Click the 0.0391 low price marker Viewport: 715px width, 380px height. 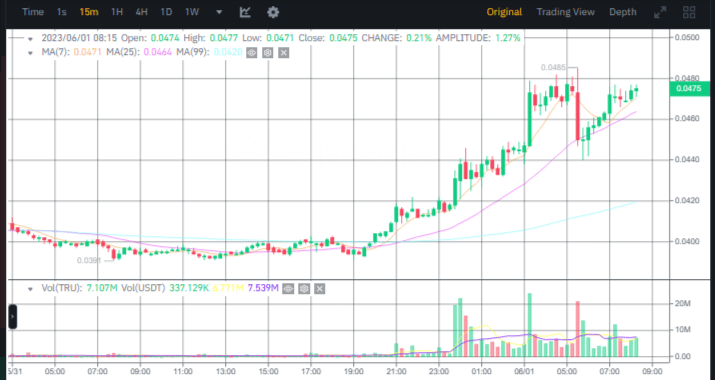point(89,260)
